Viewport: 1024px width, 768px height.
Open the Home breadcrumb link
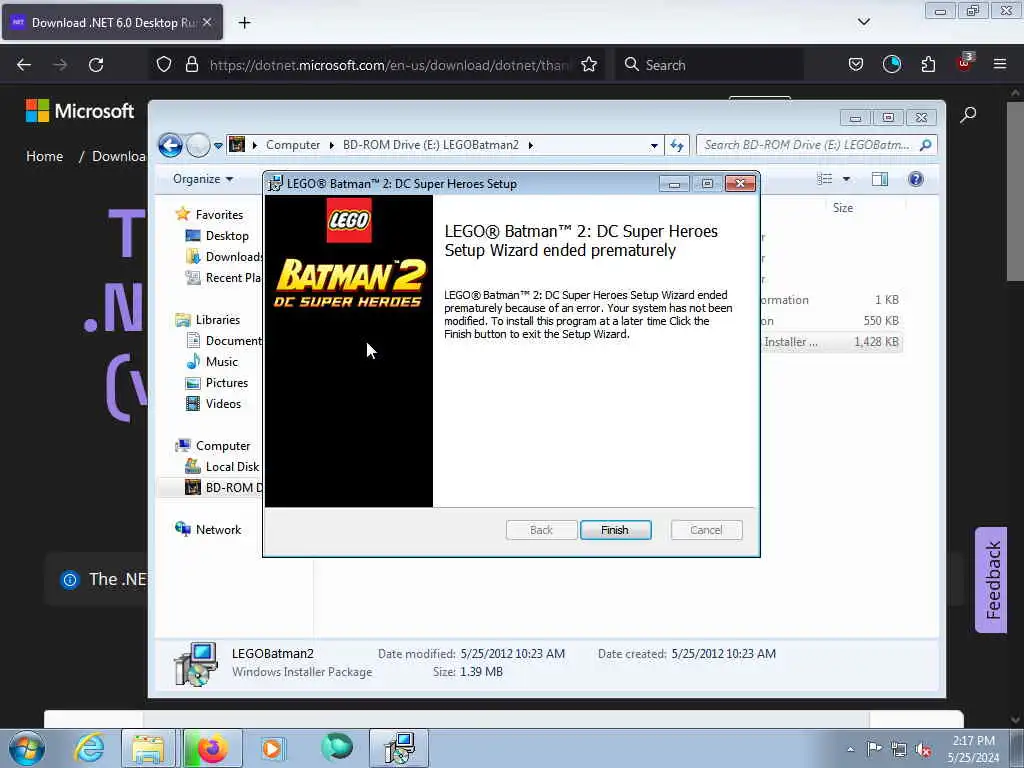pos(44,156)
